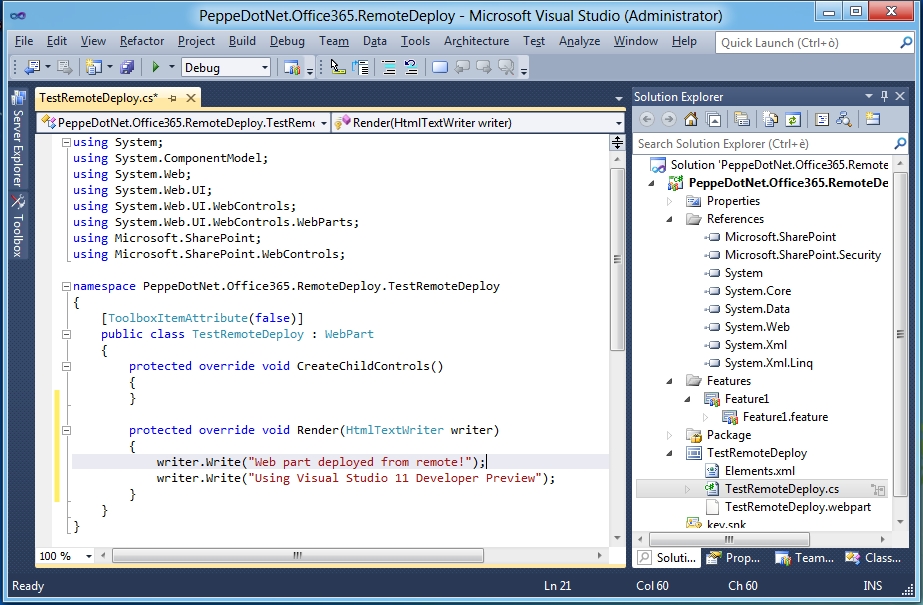Select Elements.xml in Solution Explorer

point(759,471)
